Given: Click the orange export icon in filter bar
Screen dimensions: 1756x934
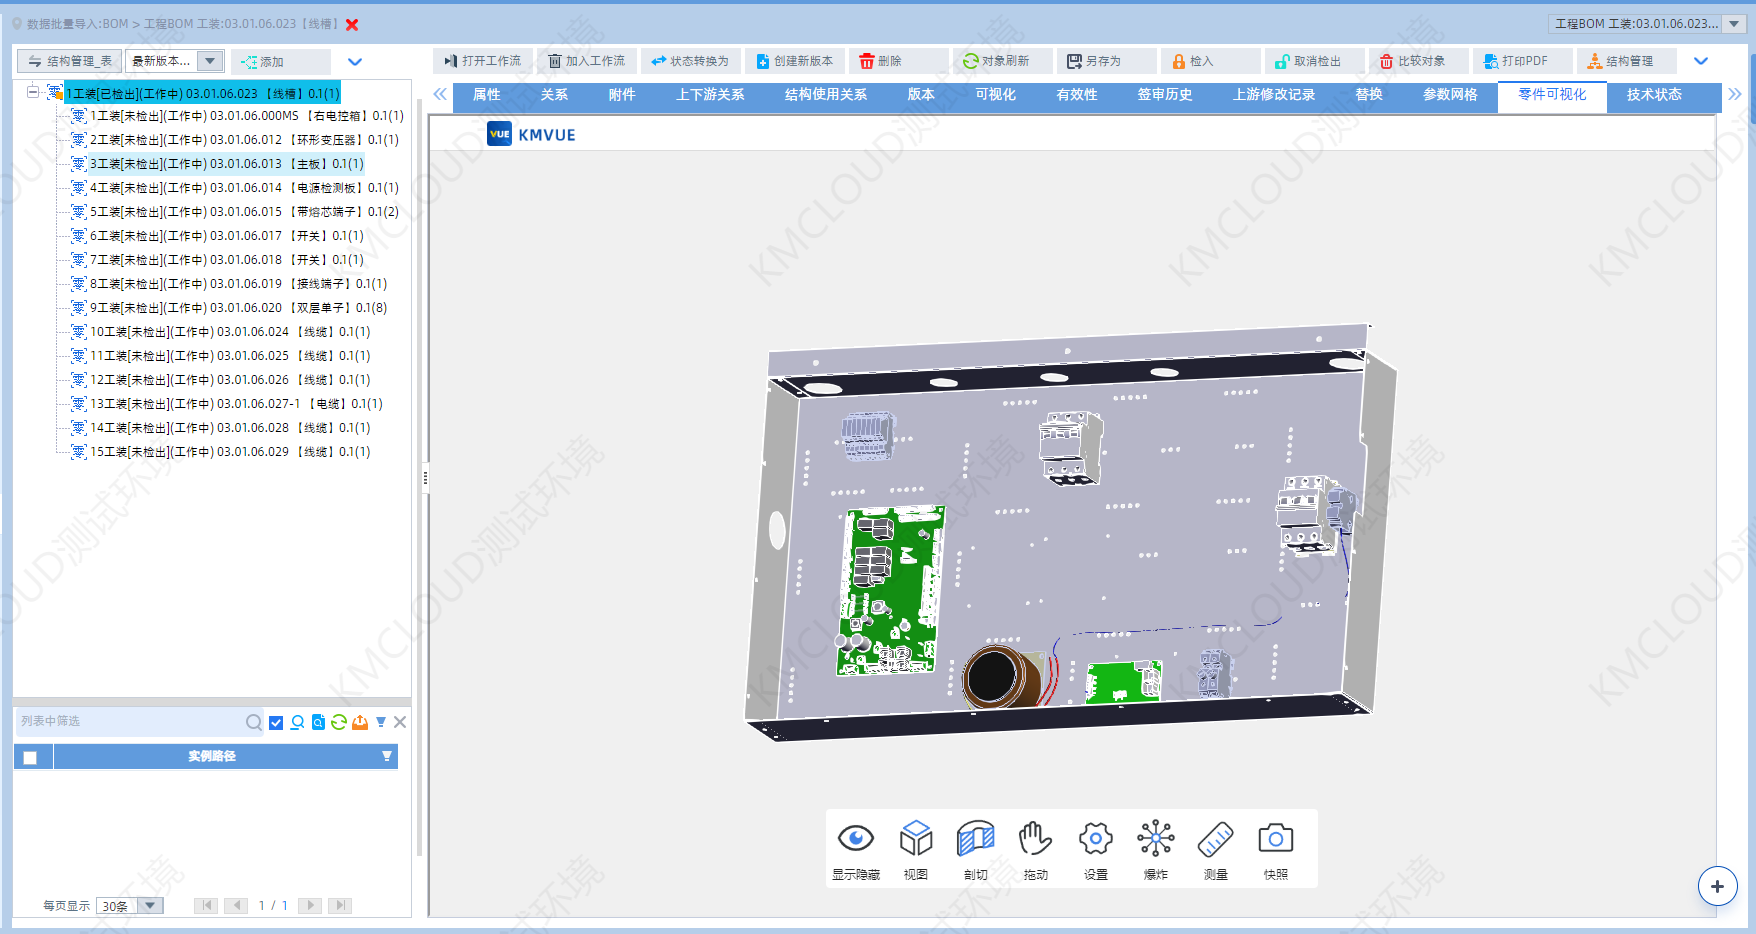Looking at the screenshot, I should point(360,722).
